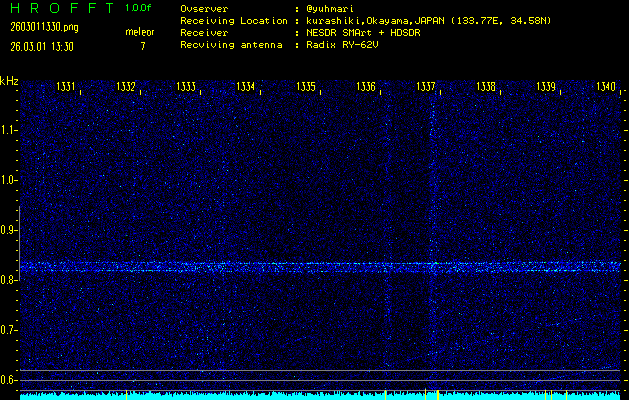Click the 1337 time marker
629x400 pixels.
427,87
